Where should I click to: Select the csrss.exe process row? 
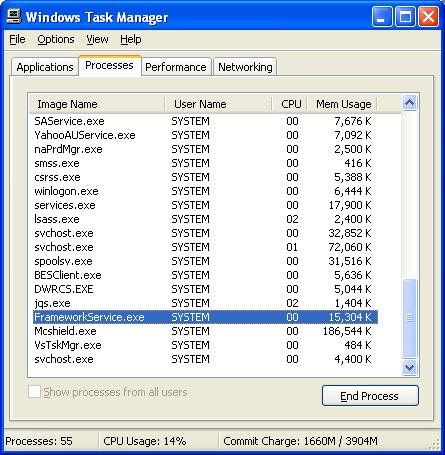(x=205, y=177)
